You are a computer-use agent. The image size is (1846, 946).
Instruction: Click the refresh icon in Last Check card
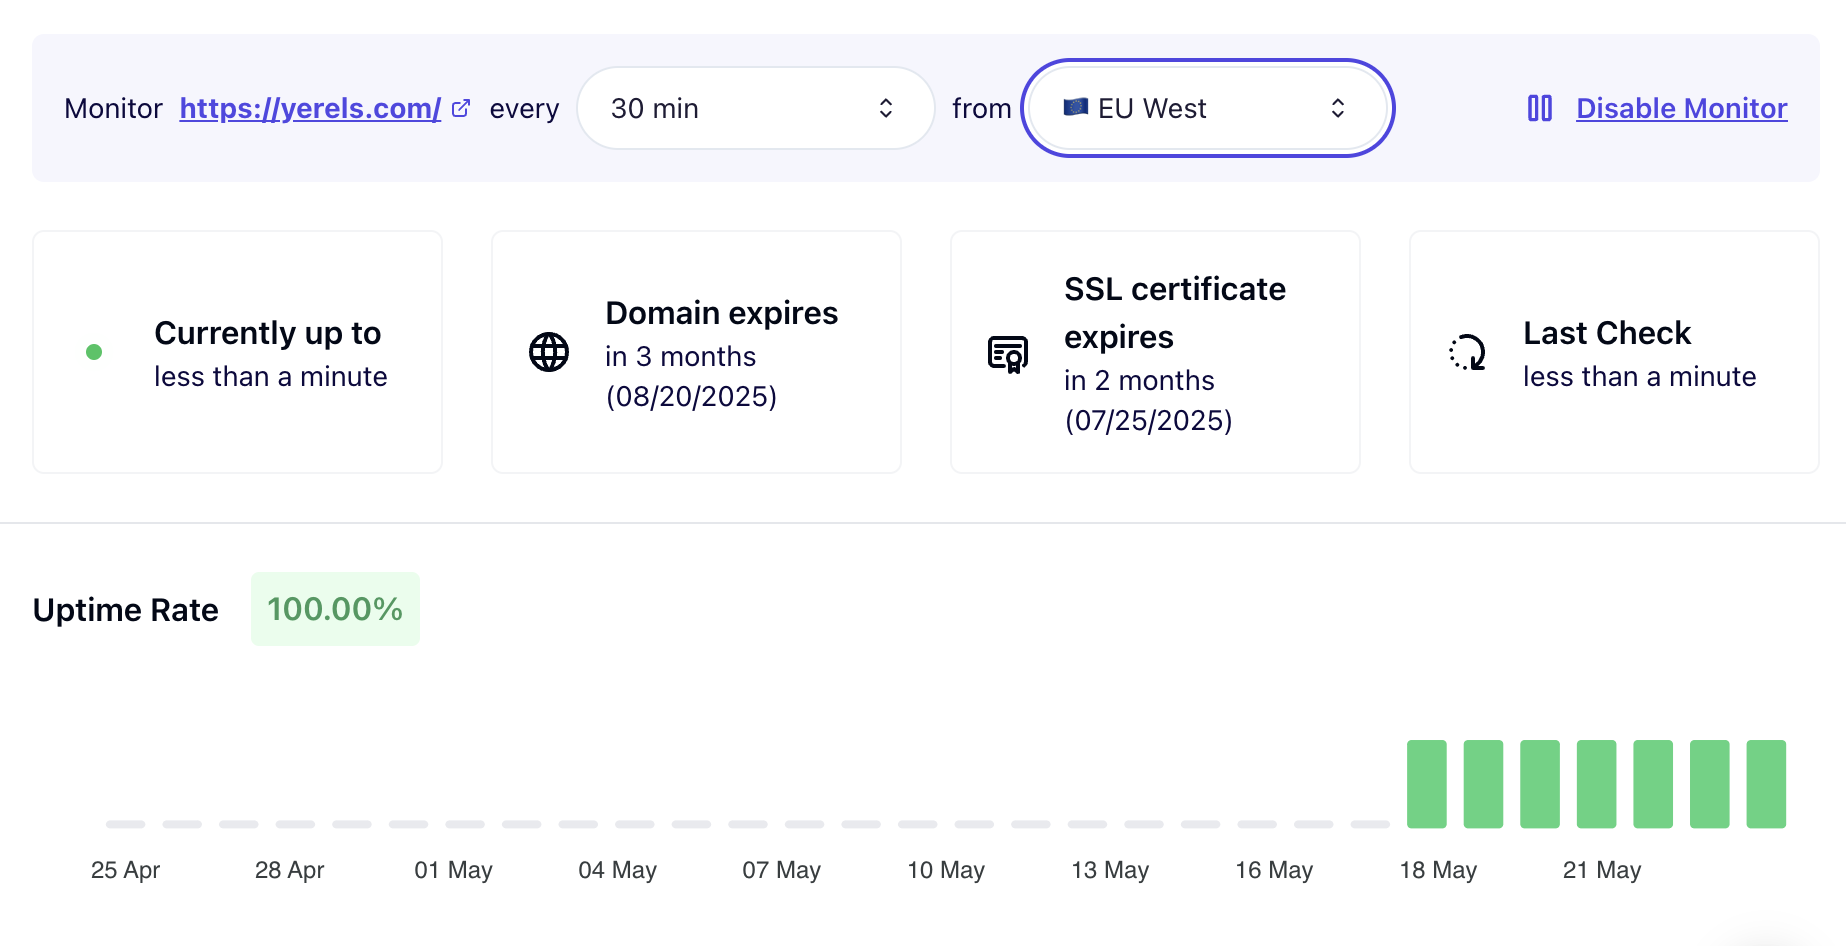point(1467,352)
